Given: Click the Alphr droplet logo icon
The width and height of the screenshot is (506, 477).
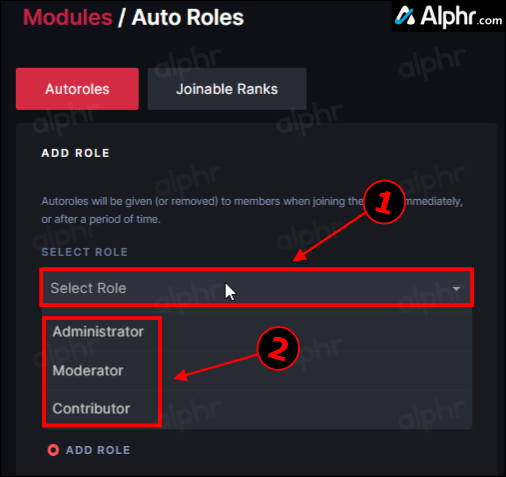Looking at the screenshot, I should [405, 15].
